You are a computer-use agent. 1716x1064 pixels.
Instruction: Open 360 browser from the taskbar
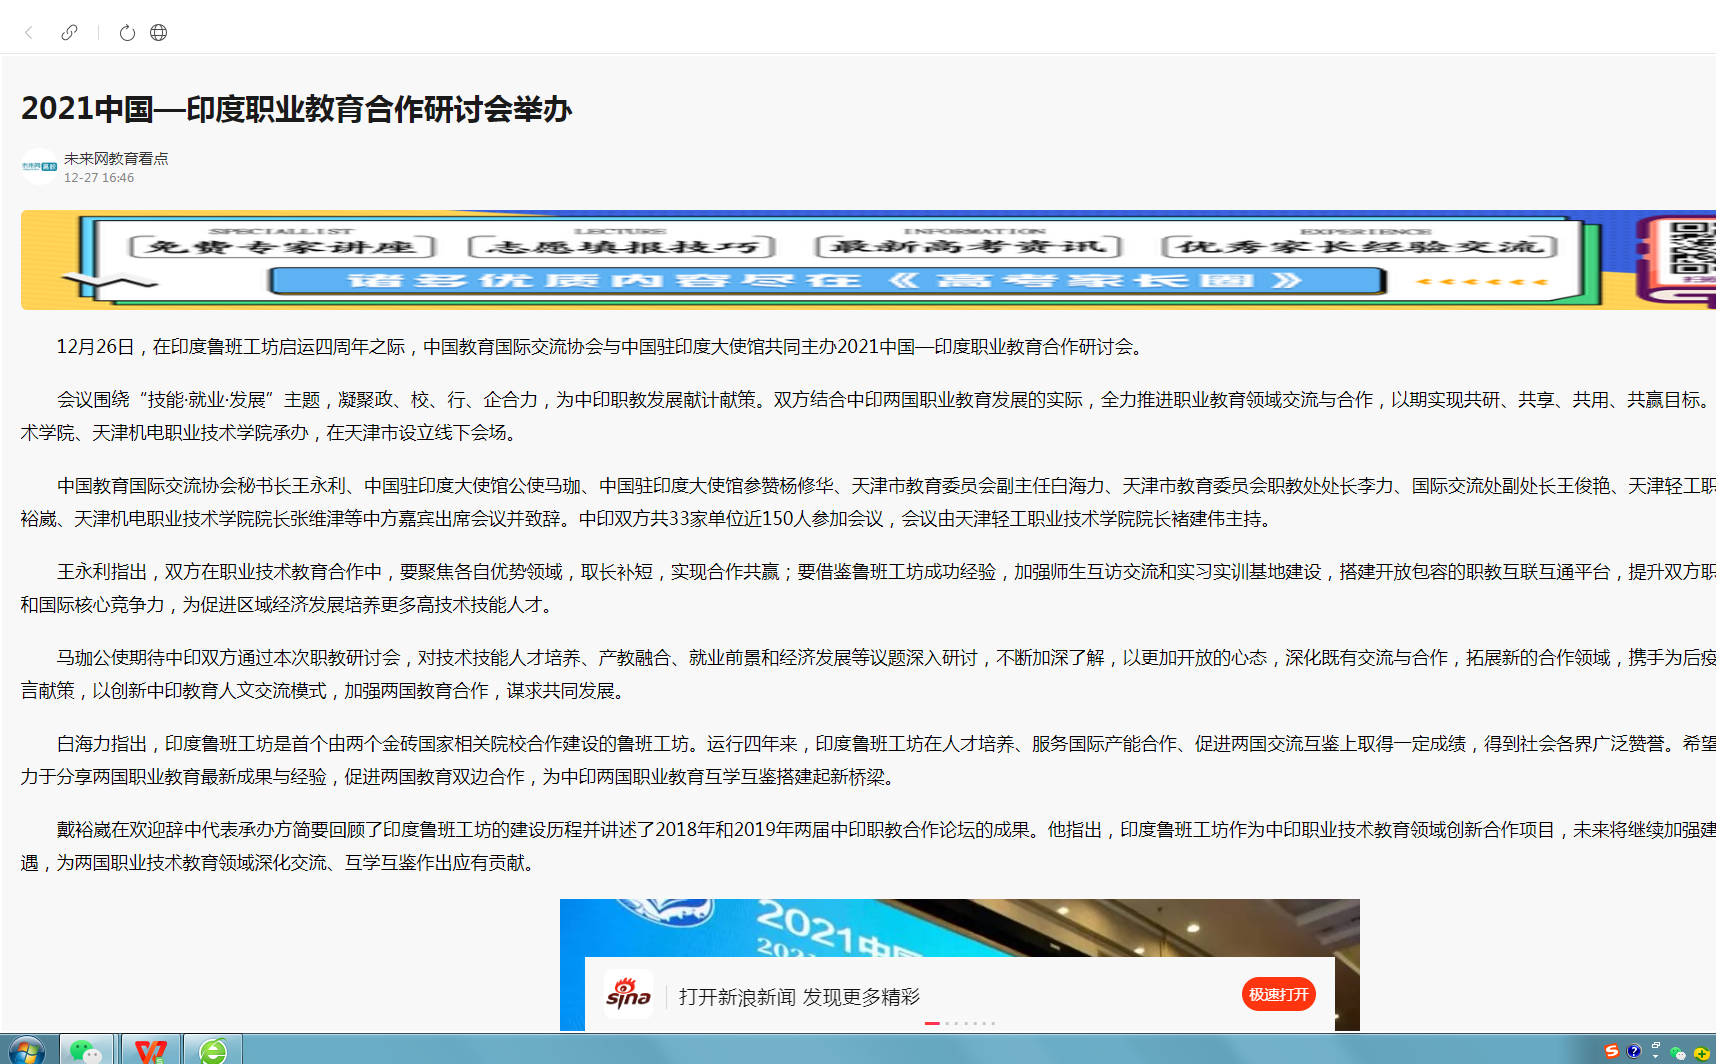[x=213, y=1050]
